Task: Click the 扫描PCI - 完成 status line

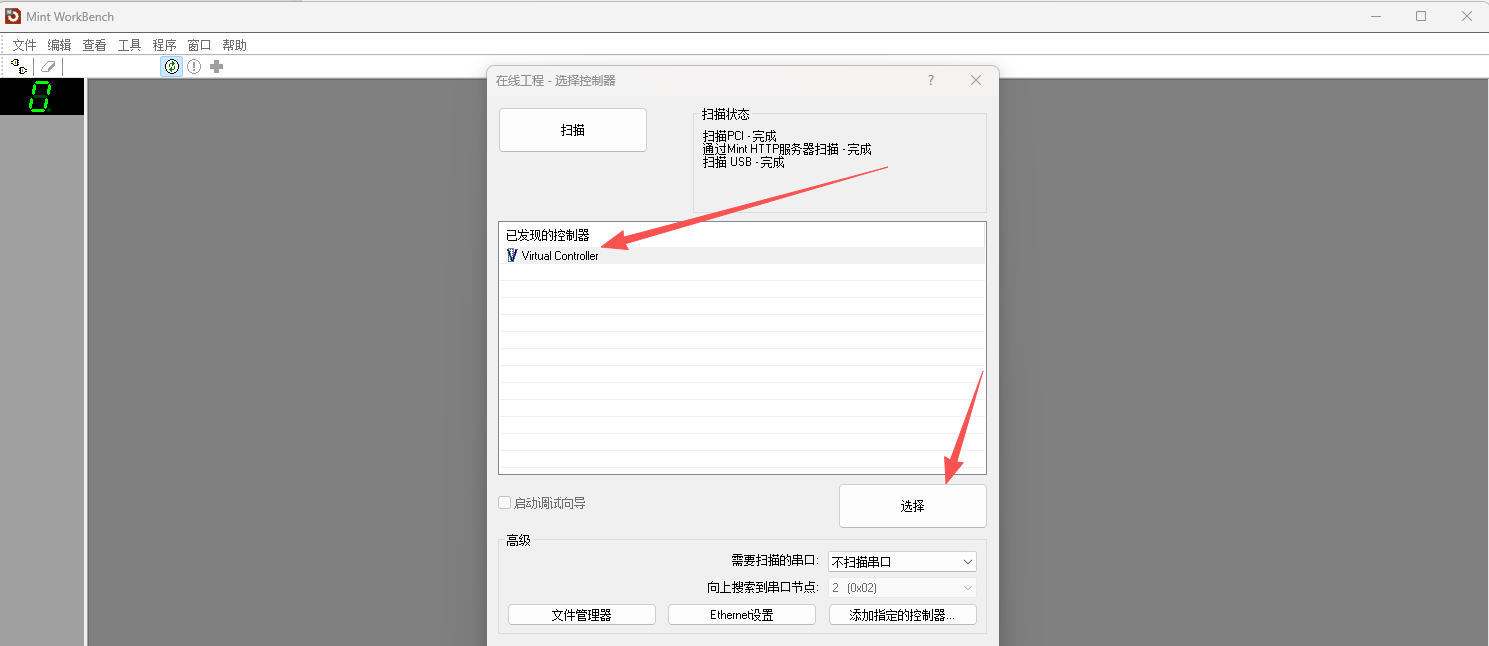Action: click(x=739, y=136)
